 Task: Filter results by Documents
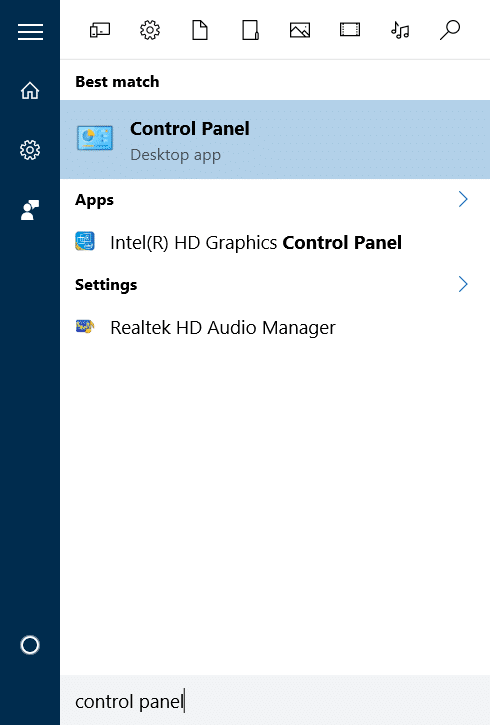200,31
